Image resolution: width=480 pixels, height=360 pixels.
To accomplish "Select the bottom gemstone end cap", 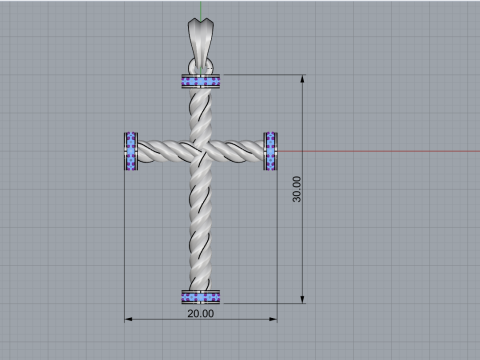I will [x=201, y=297].
